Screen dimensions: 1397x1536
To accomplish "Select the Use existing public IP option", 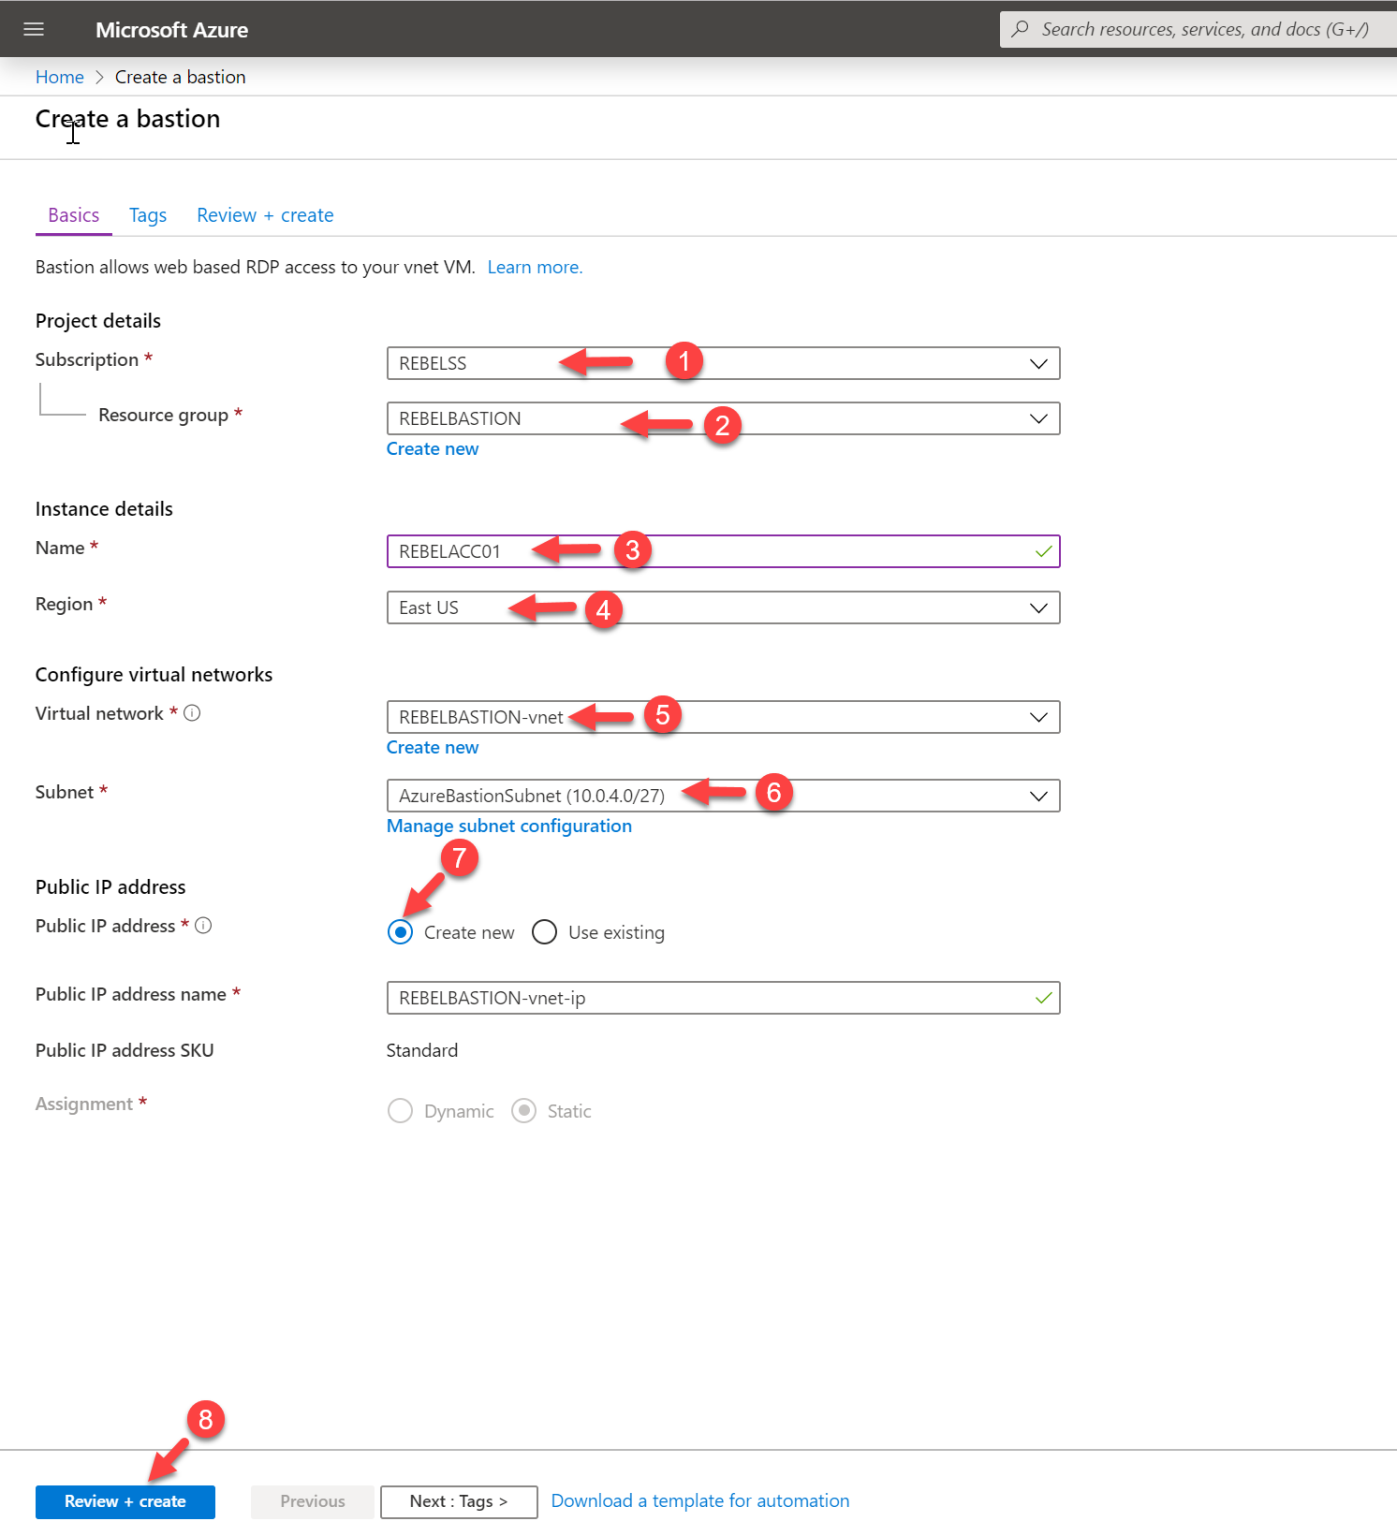I will pyautogui.click(x=544, y=931).
